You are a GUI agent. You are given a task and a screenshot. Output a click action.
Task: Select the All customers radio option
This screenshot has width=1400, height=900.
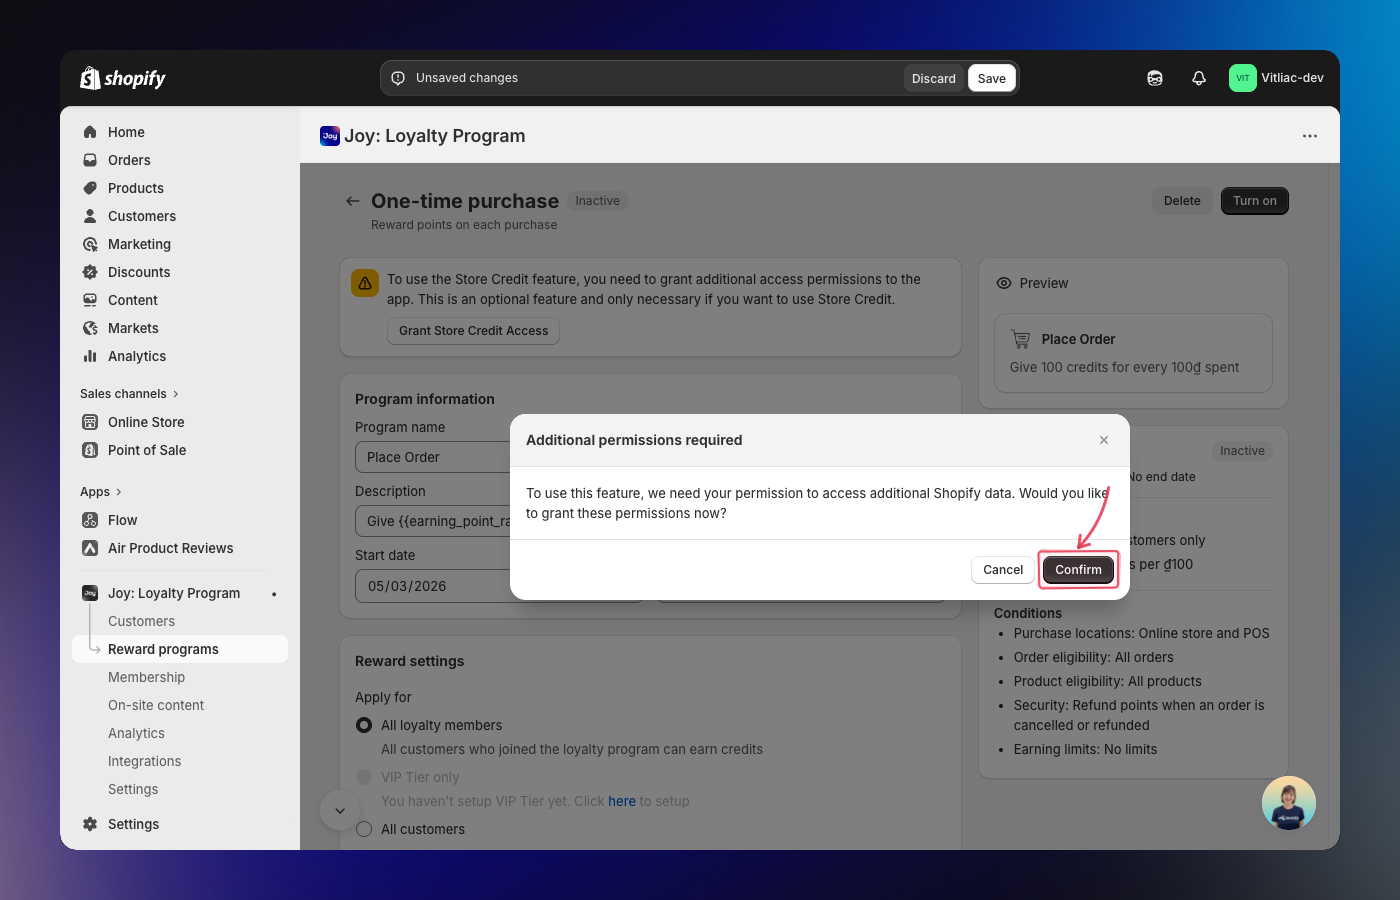[364, 829]
